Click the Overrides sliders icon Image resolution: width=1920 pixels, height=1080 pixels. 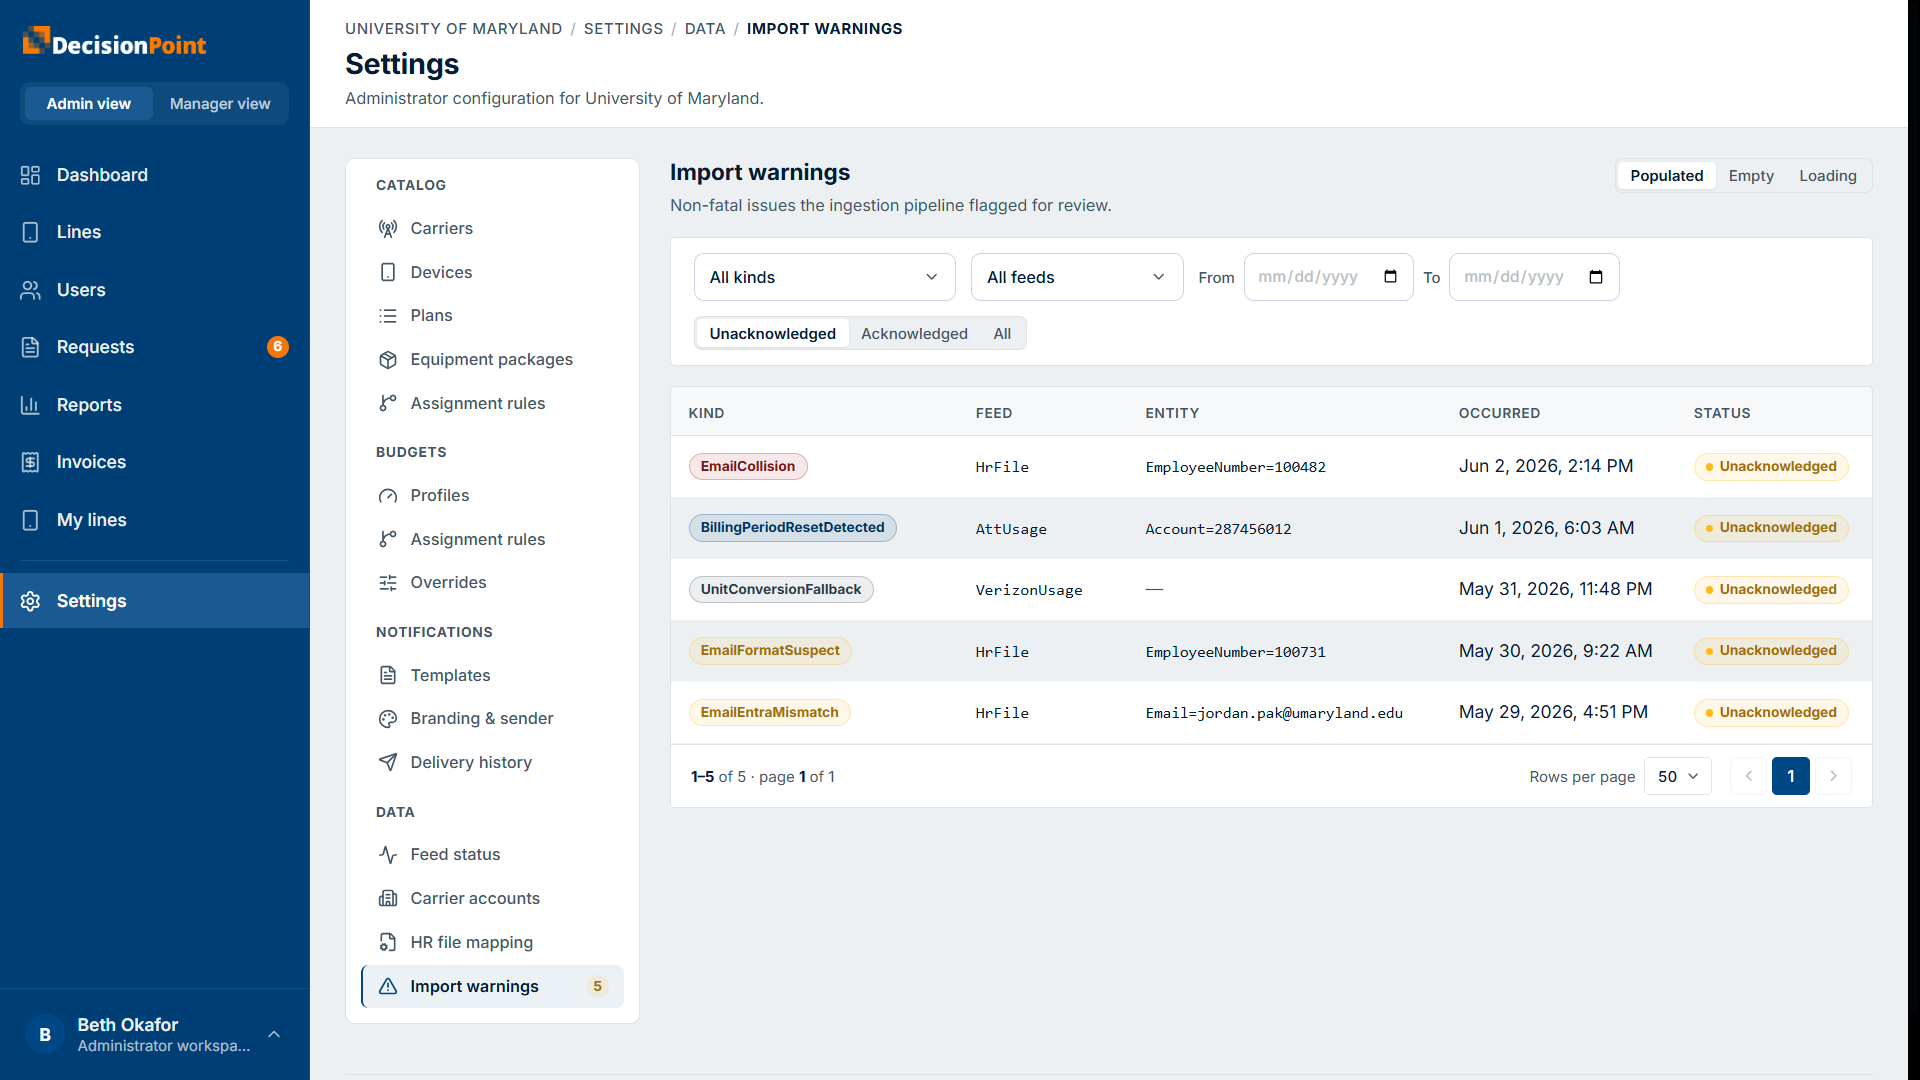pos(388,583)
